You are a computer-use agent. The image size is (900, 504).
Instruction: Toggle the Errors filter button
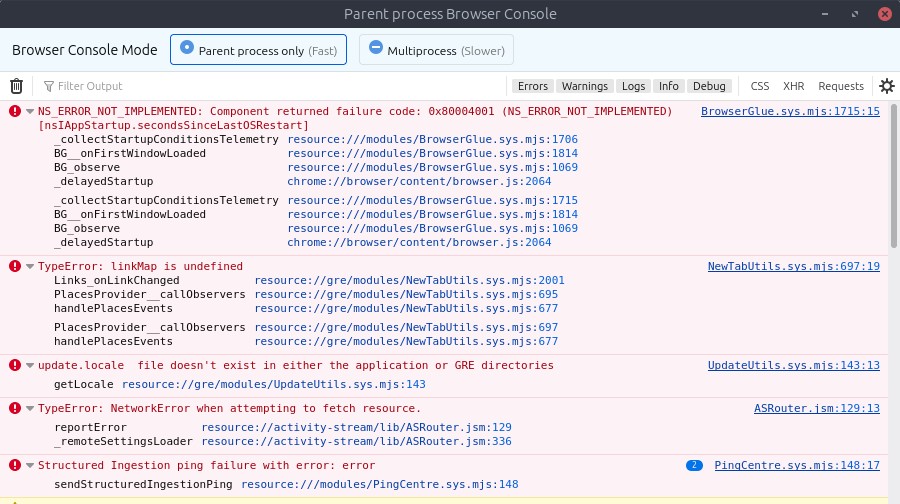533,86
